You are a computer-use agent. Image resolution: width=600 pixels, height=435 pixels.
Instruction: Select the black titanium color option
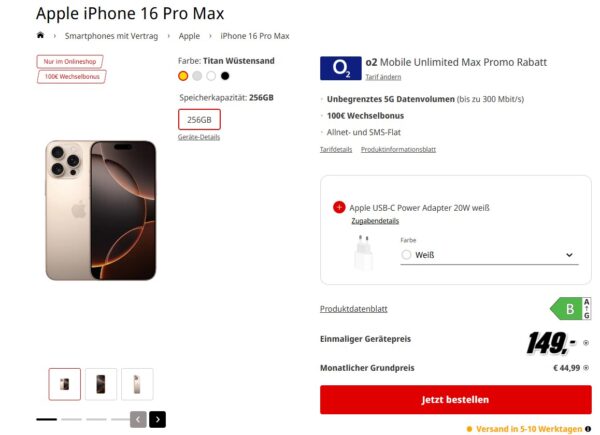tap(225, 76)
